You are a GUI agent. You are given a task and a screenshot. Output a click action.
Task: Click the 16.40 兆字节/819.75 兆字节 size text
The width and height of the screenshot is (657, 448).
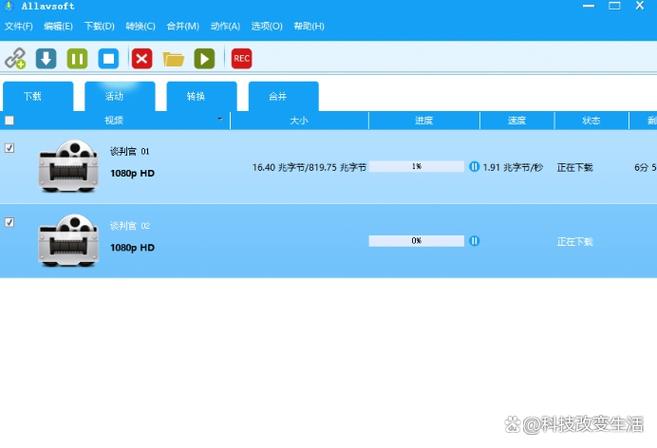(309, 167)
